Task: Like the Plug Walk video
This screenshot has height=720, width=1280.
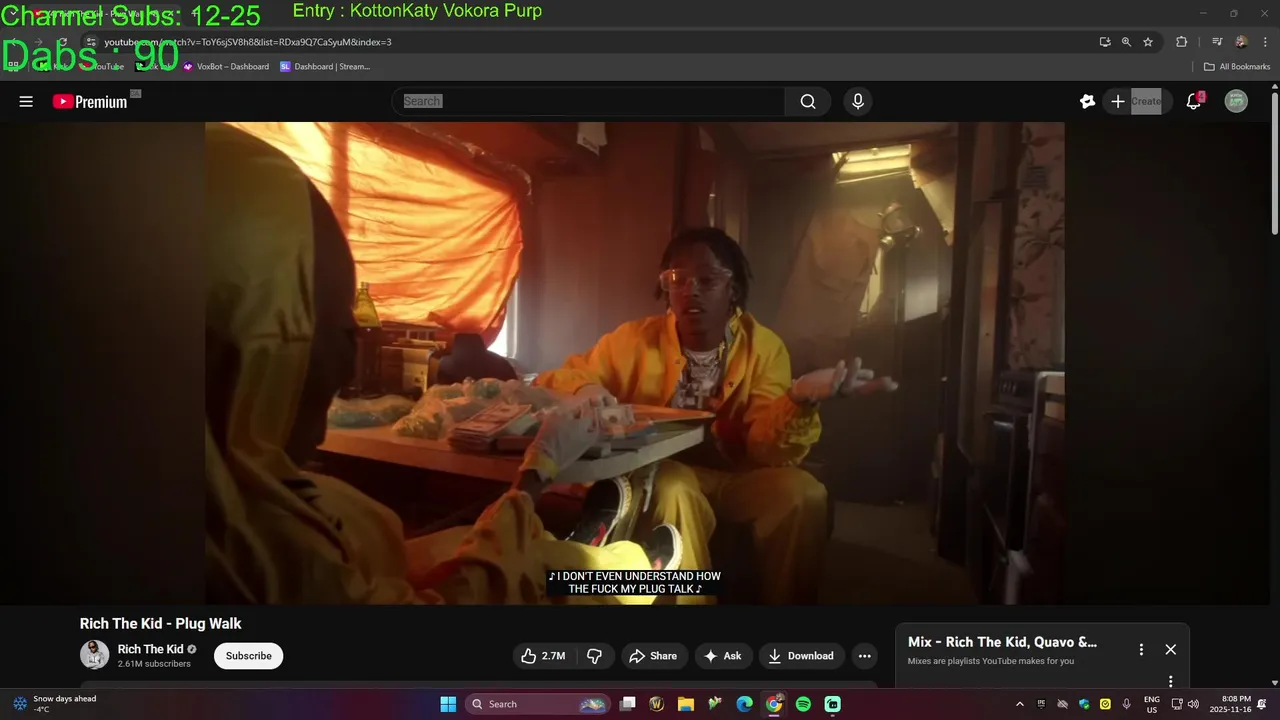Action: [x=543, y=656]
